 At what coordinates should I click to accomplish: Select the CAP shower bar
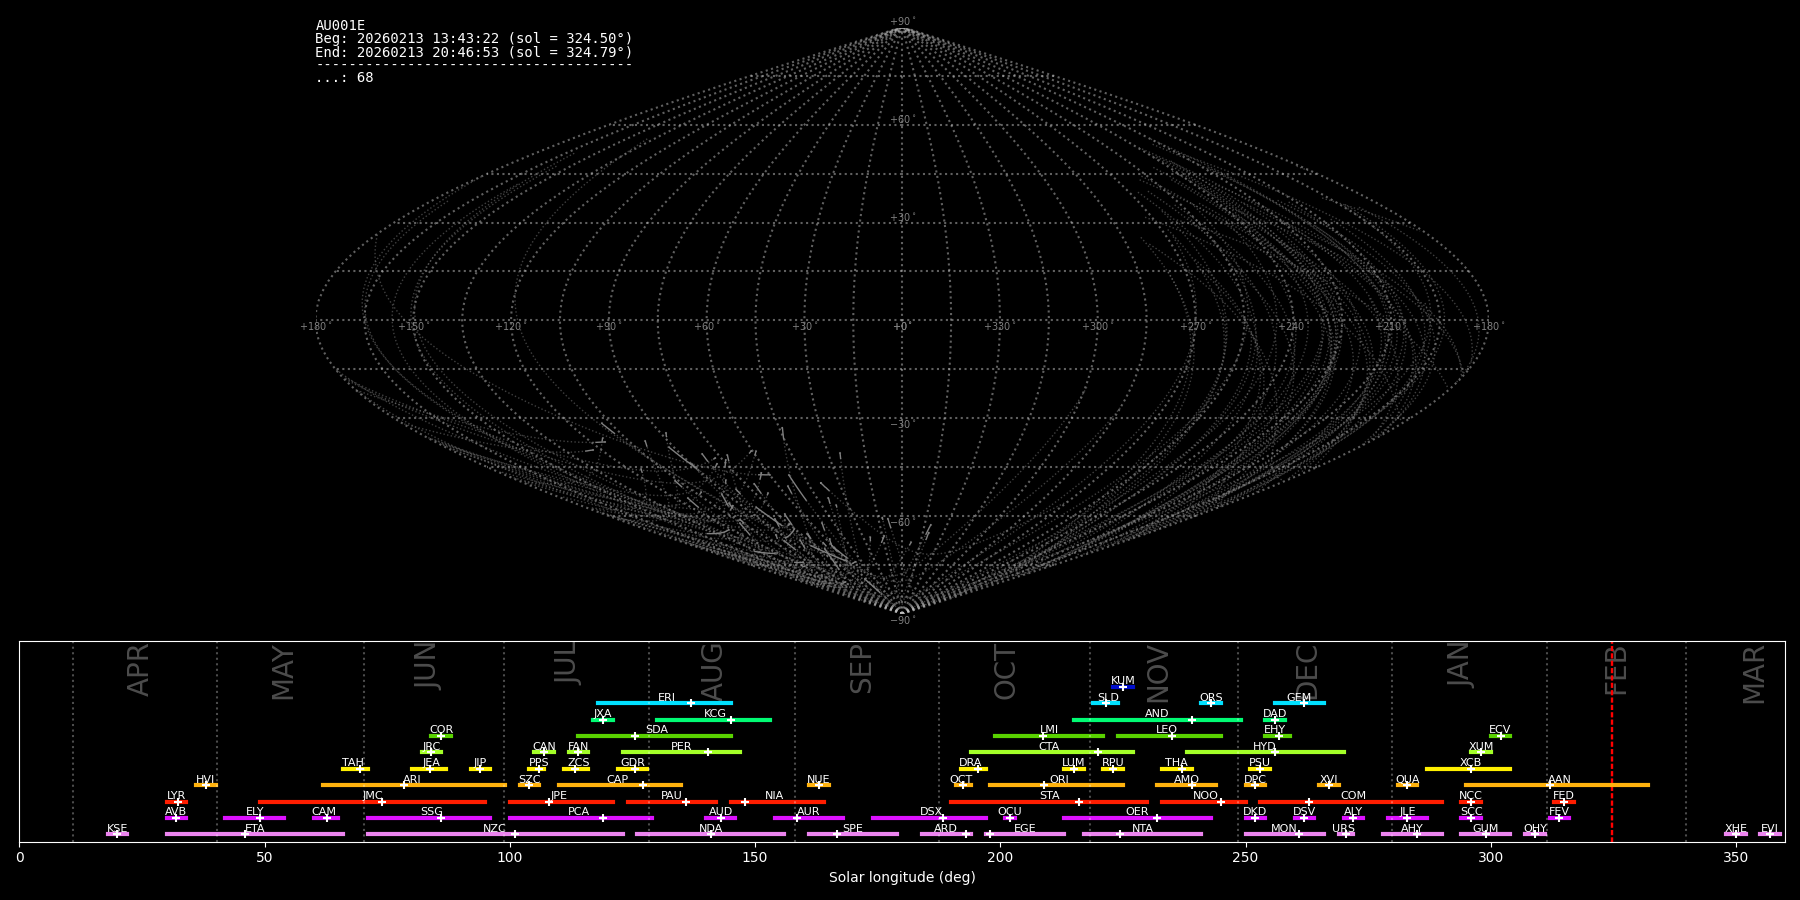pyautogui.click(x=620, y=785)
